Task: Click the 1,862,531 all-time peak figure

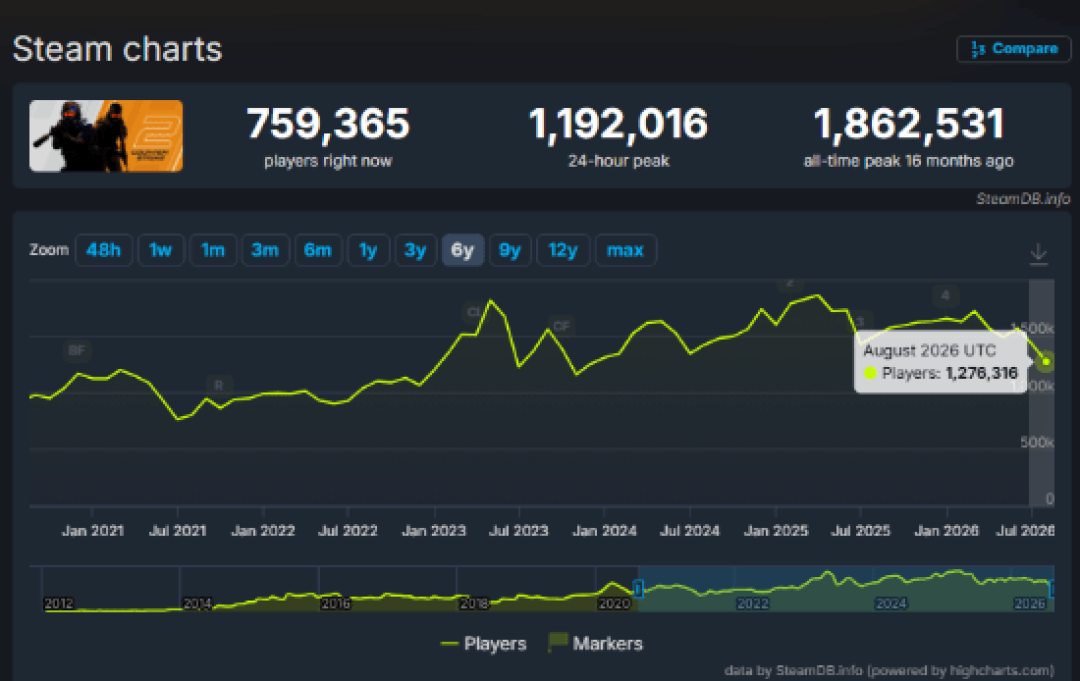Action: pyautogui.click(x=908, y=124)
